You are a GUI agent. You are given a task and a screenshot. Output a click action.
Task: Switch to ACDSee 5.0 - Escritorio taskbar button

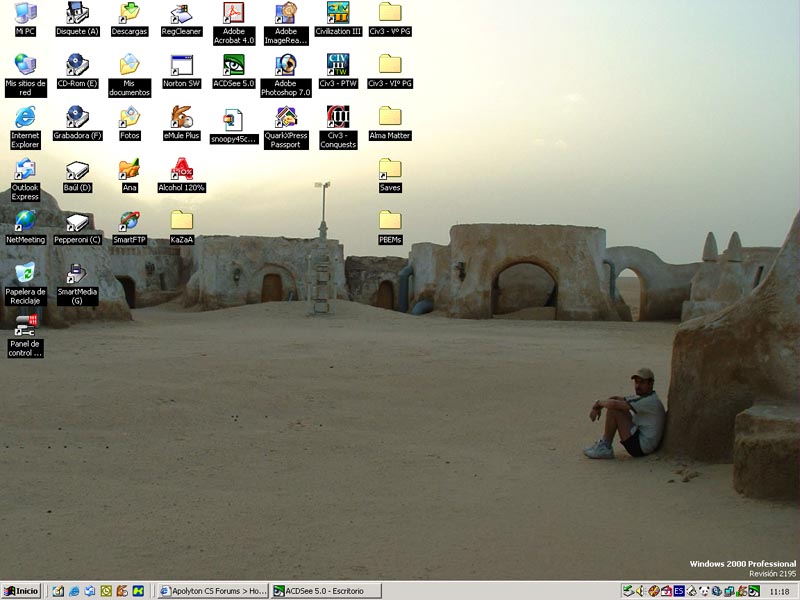coord(326,591)
